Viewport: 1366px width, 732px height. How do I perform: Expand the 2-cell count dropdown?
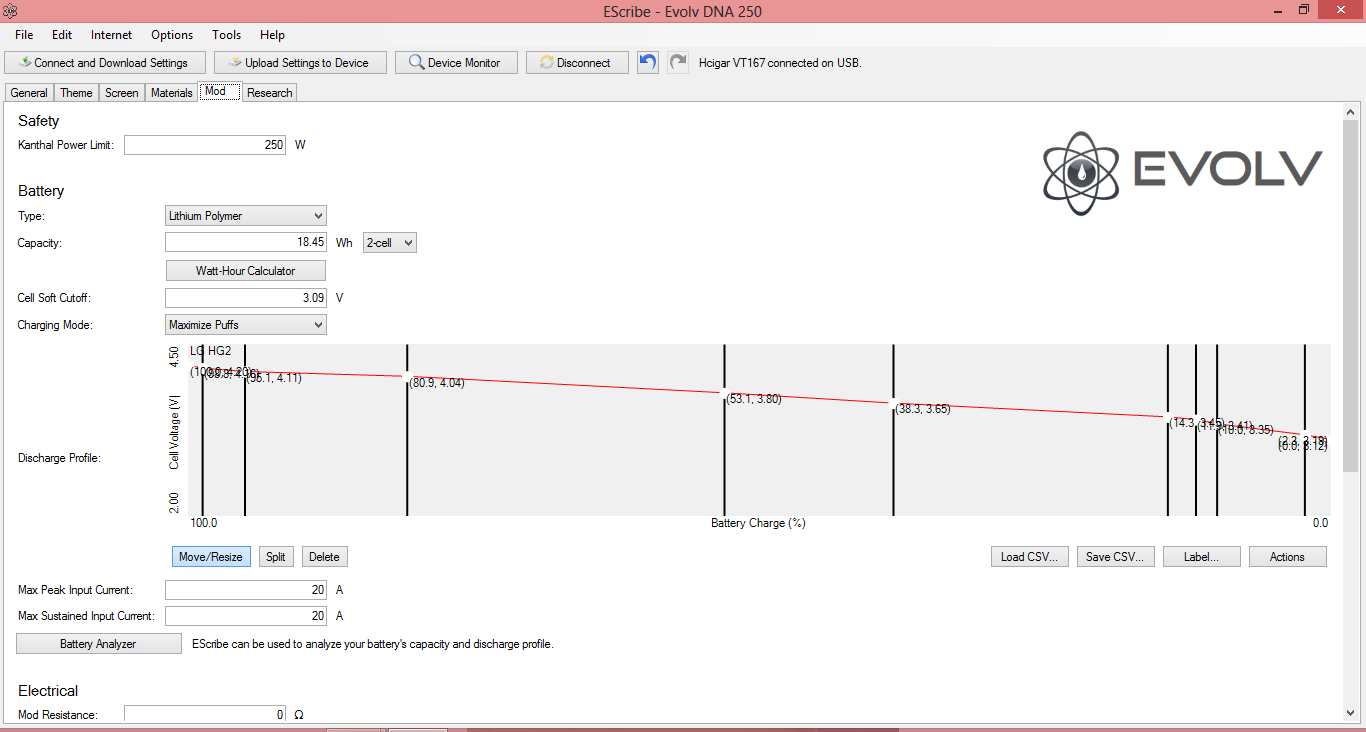point(390,243)
